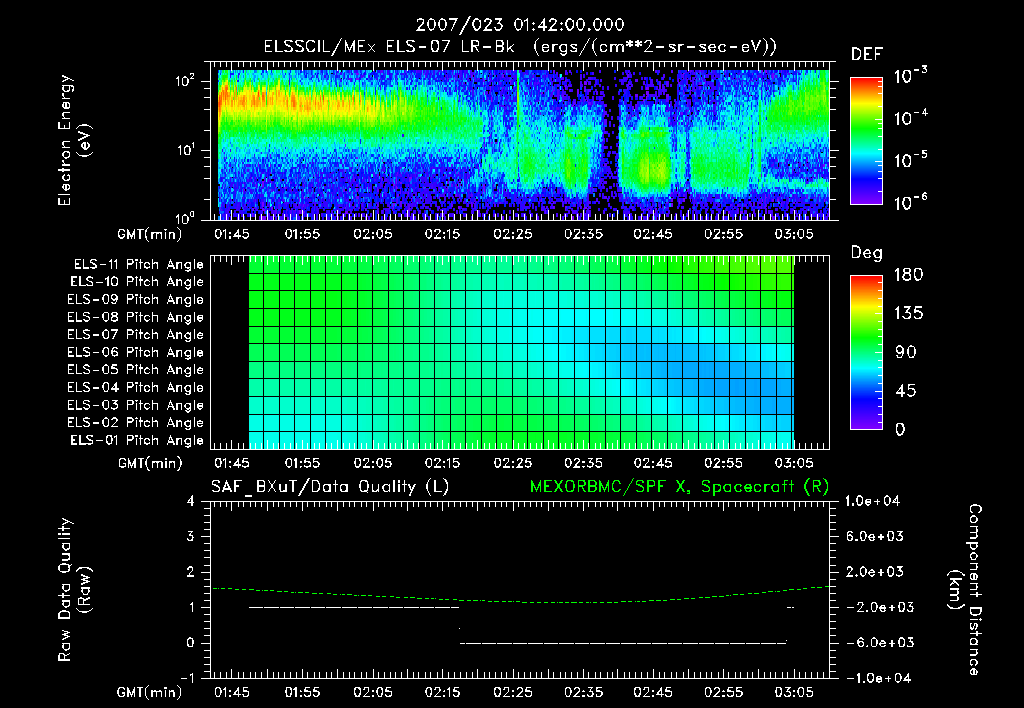Click the DEF color bar legend

coord(866,140)
